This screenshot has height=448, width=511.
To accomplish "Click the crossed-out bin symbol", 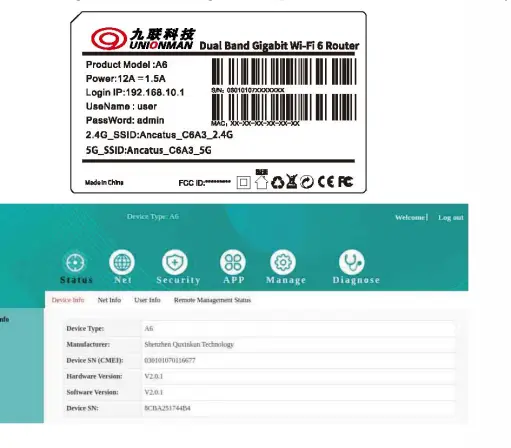I will (x=291, y=182).
